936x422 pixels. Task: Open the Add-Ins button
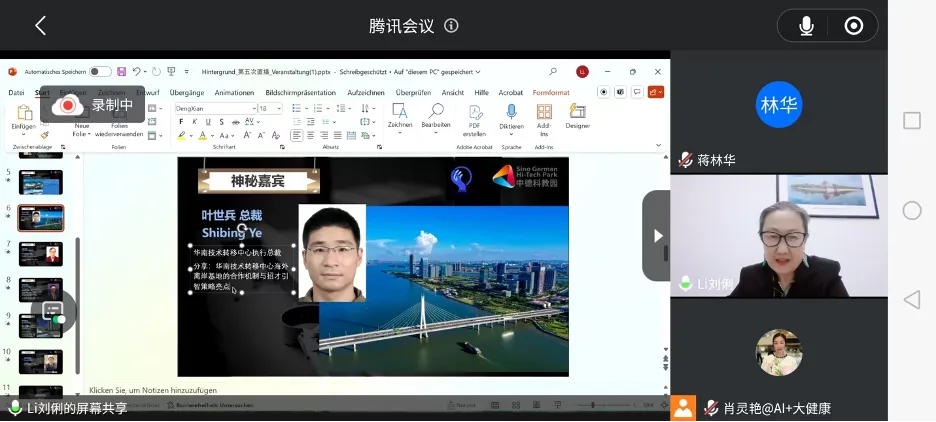click(544, 121)
